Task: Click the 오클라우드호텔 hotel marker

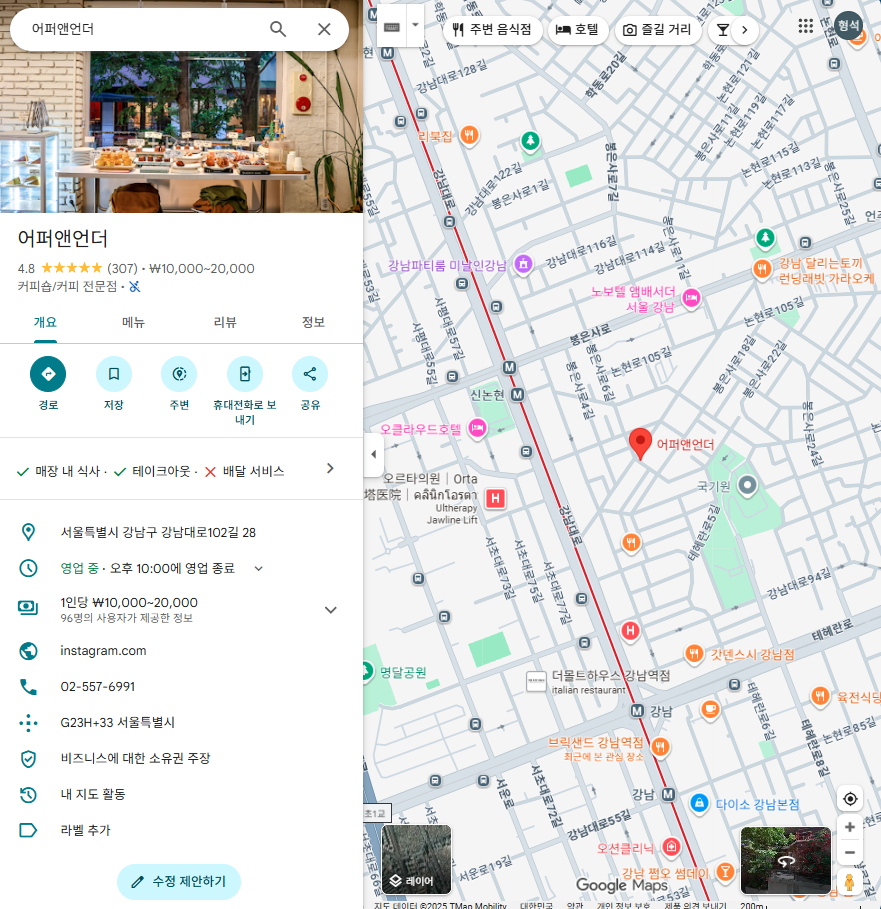Action: coord(478,429)
